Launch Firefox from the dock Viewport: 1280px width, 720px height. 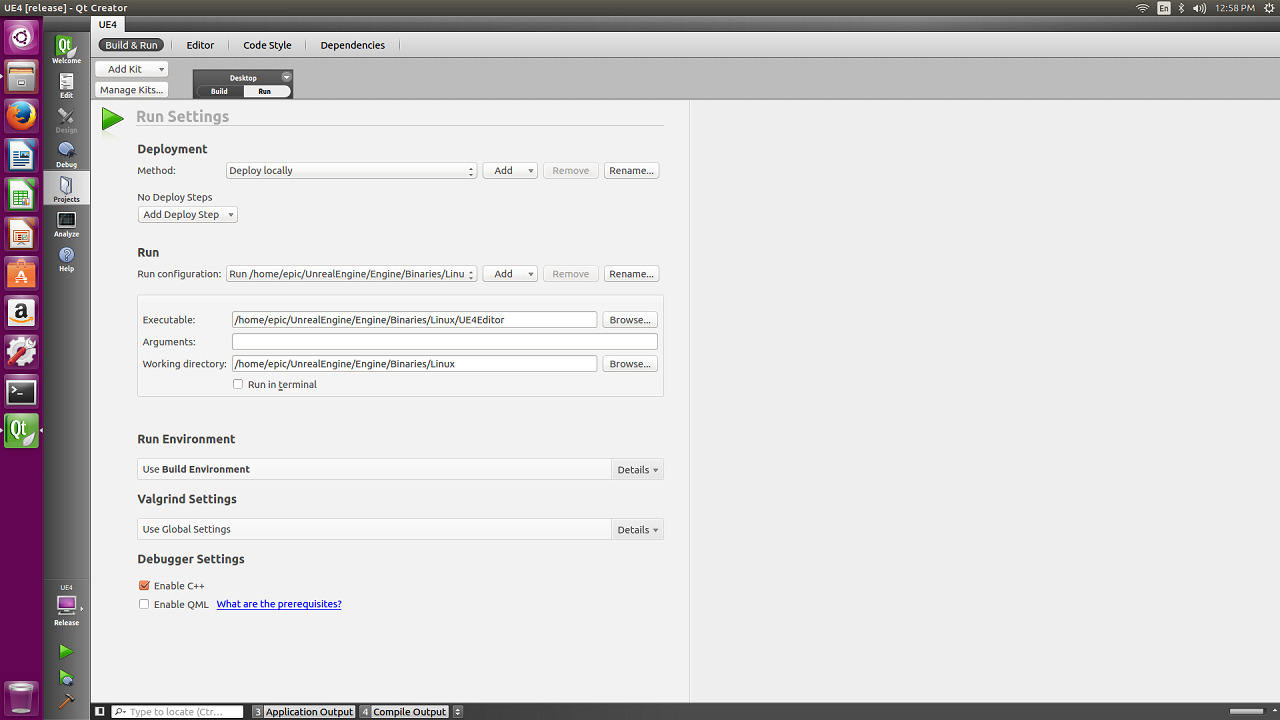coord(21,116)
